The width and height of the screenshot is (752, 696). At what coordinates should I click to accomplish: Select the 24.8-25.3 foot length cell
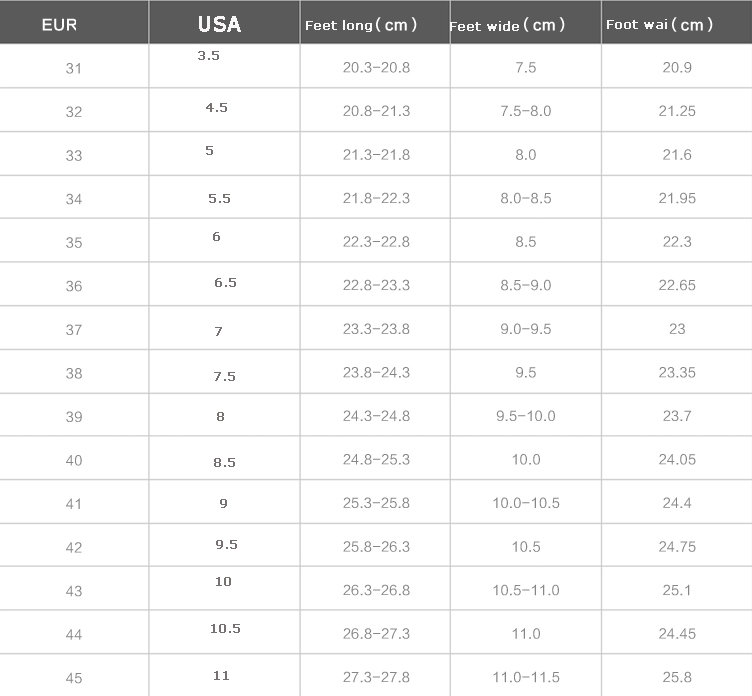pyautogui.click(x=376, y=460)
